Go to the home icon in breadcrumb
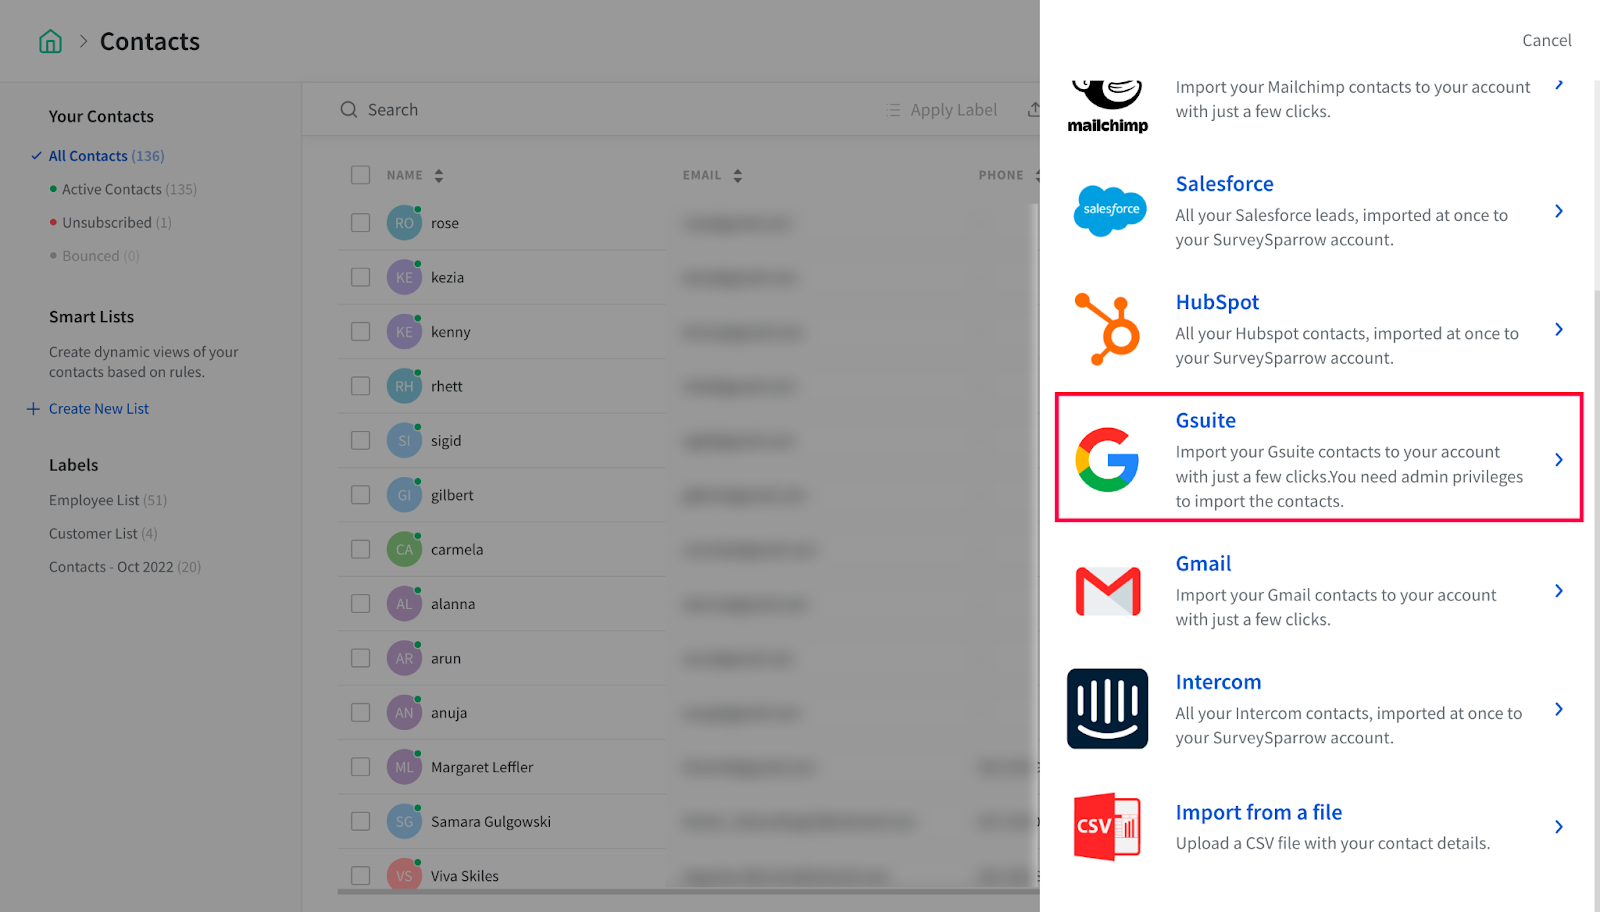The height and width of the screenshot is (912, 1600). [x=50, y=41]
